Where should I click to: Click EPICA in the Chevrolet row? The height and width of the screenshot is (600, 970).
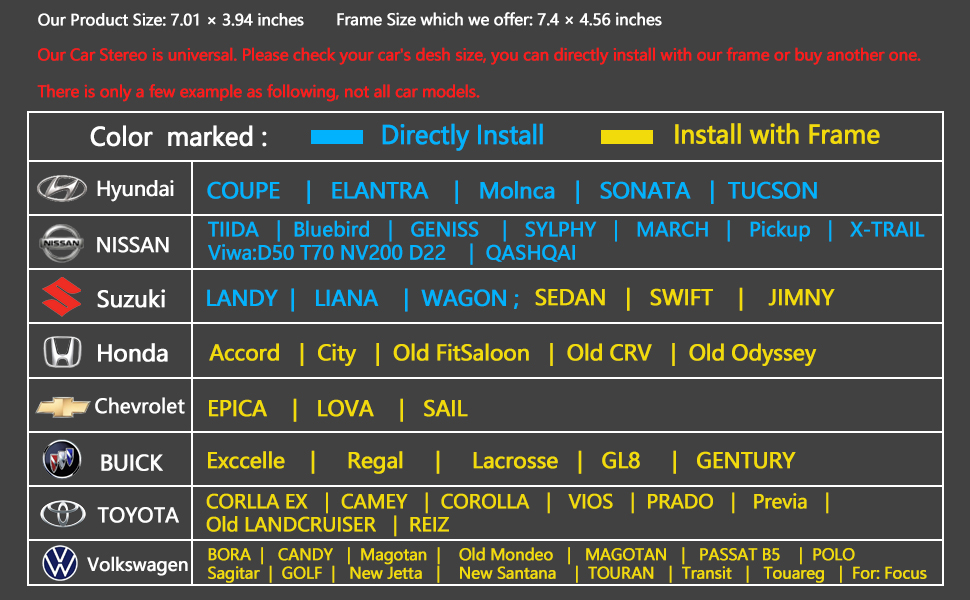pos(237,408)
